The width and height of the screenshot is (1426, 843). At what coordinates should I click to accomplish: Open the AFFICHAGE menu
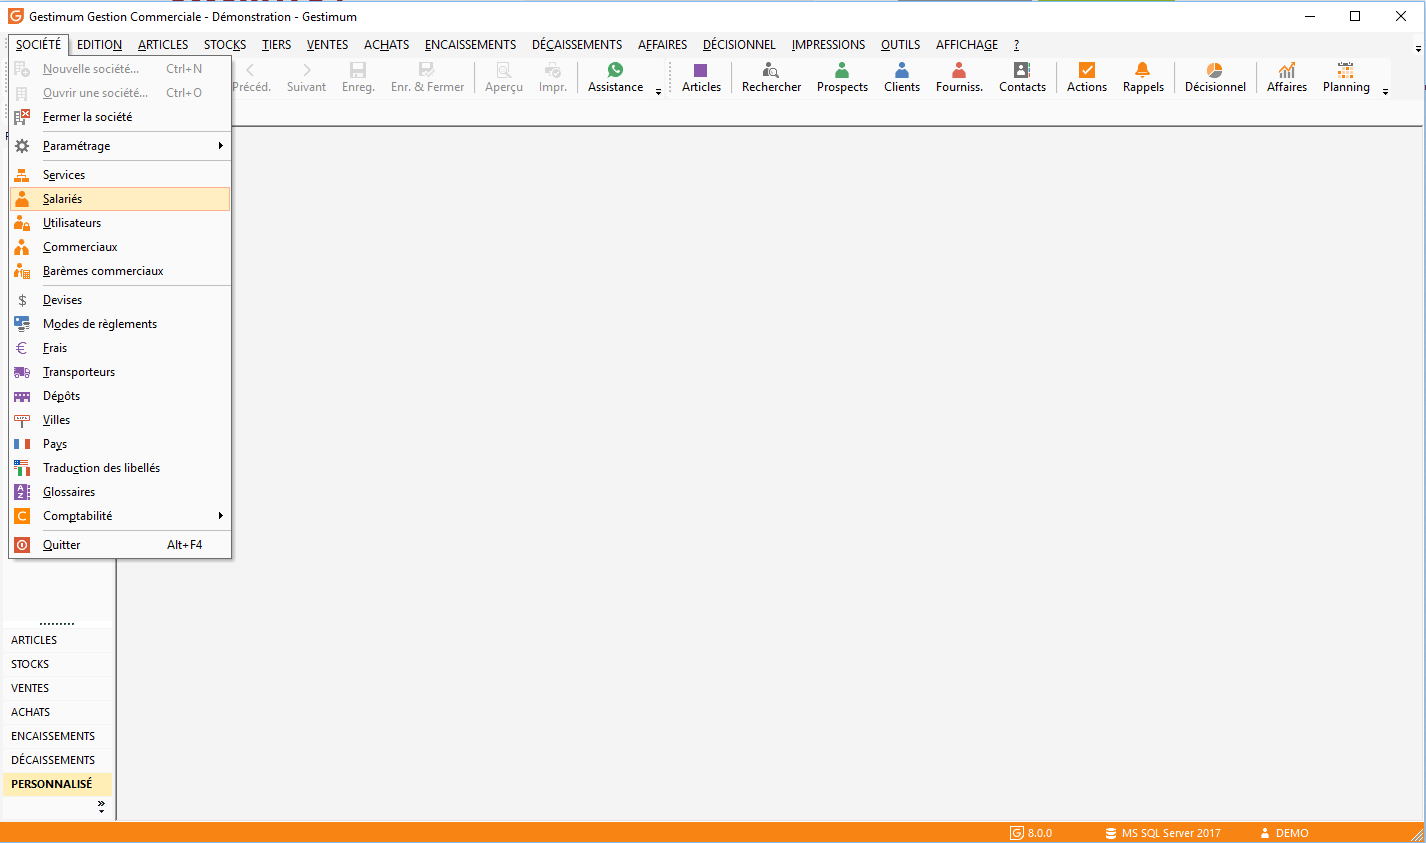966,45
